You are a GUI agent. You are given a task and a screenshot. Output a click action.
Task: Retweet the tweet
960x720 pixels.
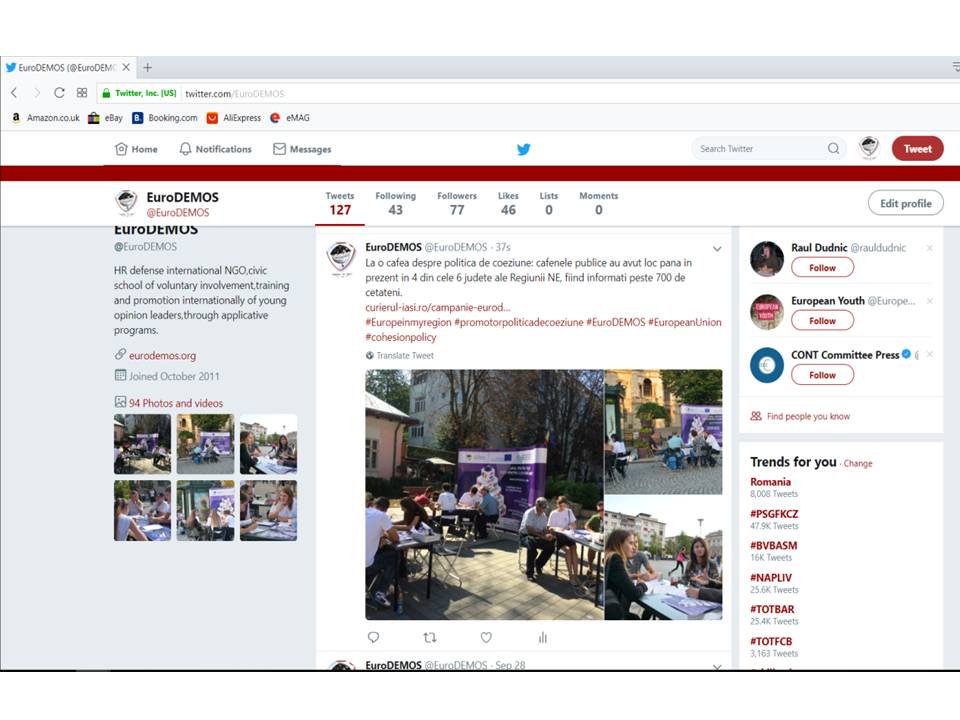(x=430, y=637)
